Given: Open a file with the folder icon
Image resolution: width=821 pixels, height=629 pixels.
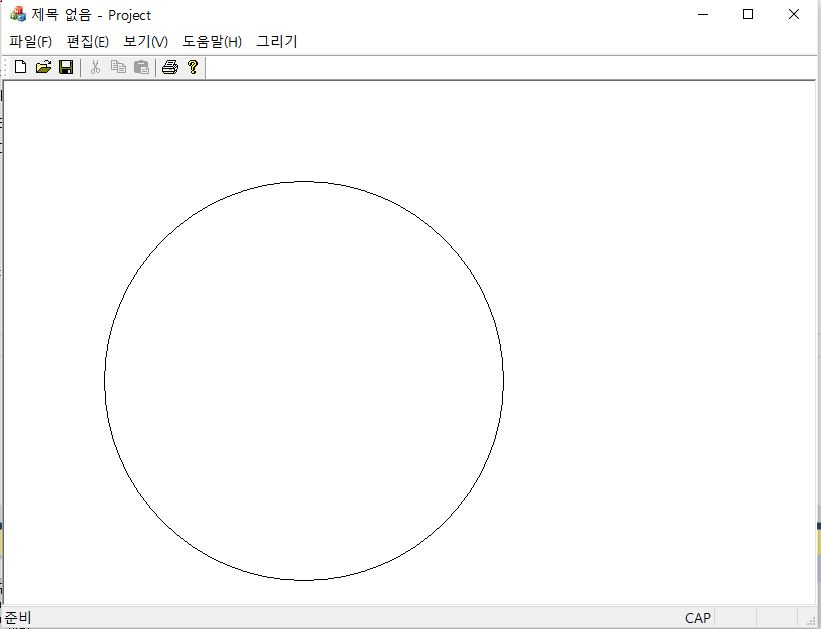Looking at the screenshot, I should point(43,67).
